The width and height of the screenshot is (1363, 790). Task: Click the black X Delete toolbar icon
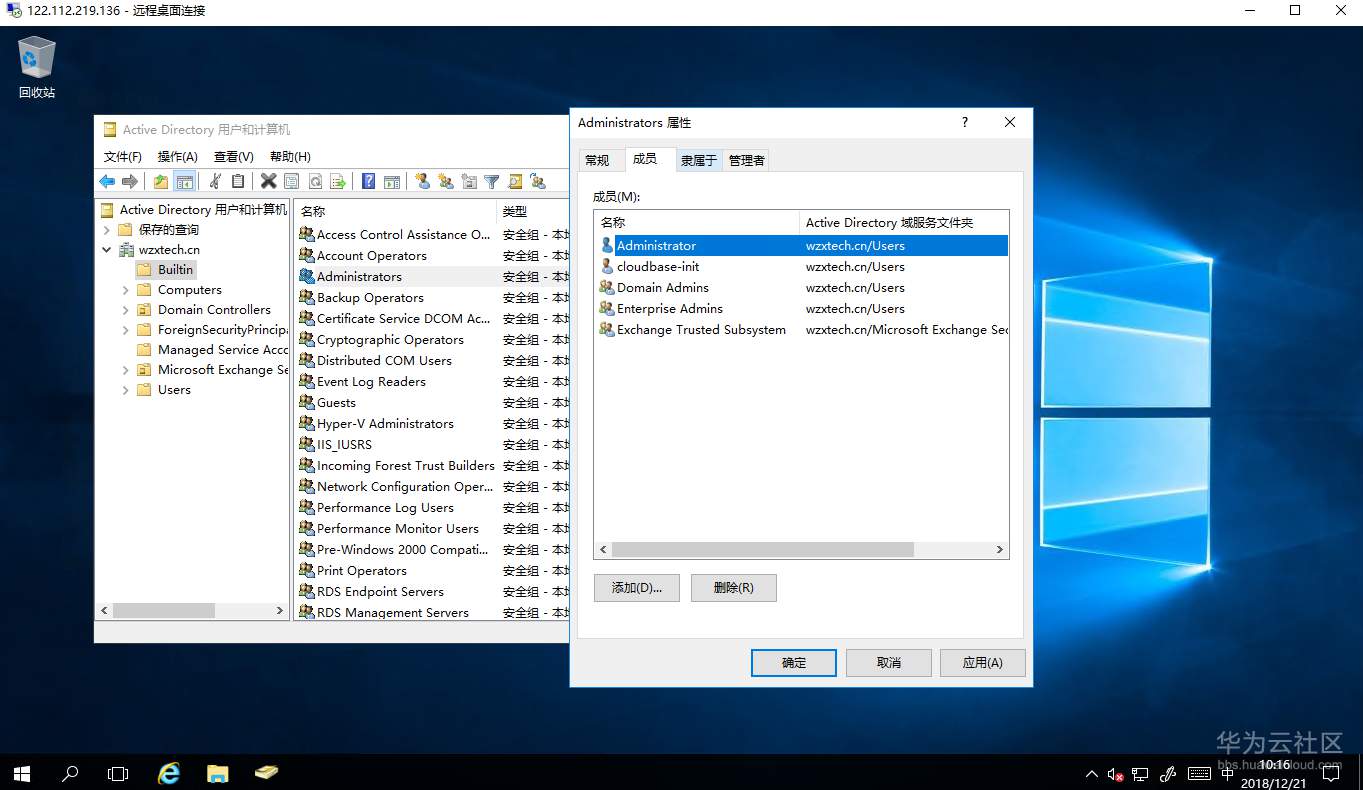pos(268,181)
